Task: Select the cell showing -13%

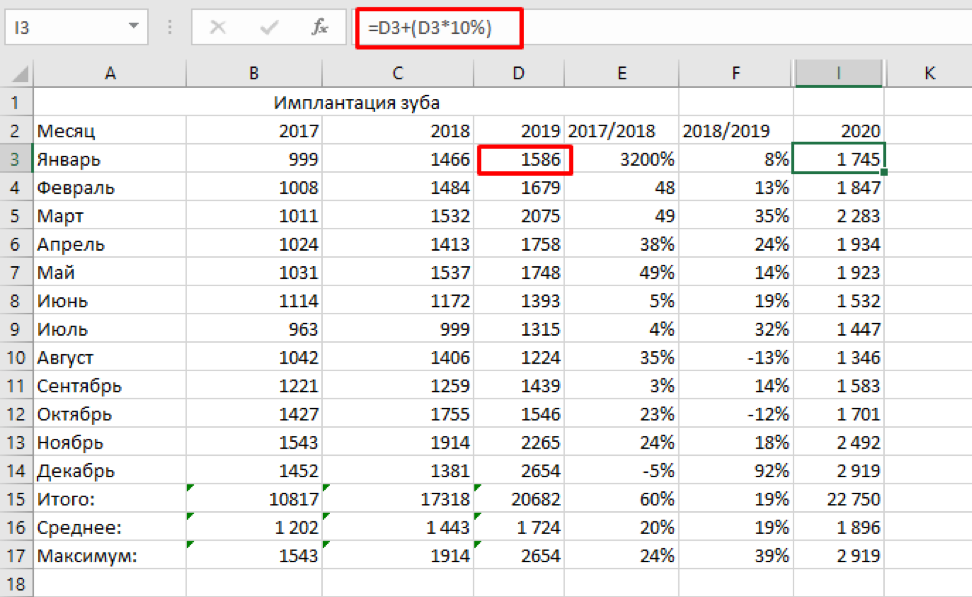Action: point(736,357)
